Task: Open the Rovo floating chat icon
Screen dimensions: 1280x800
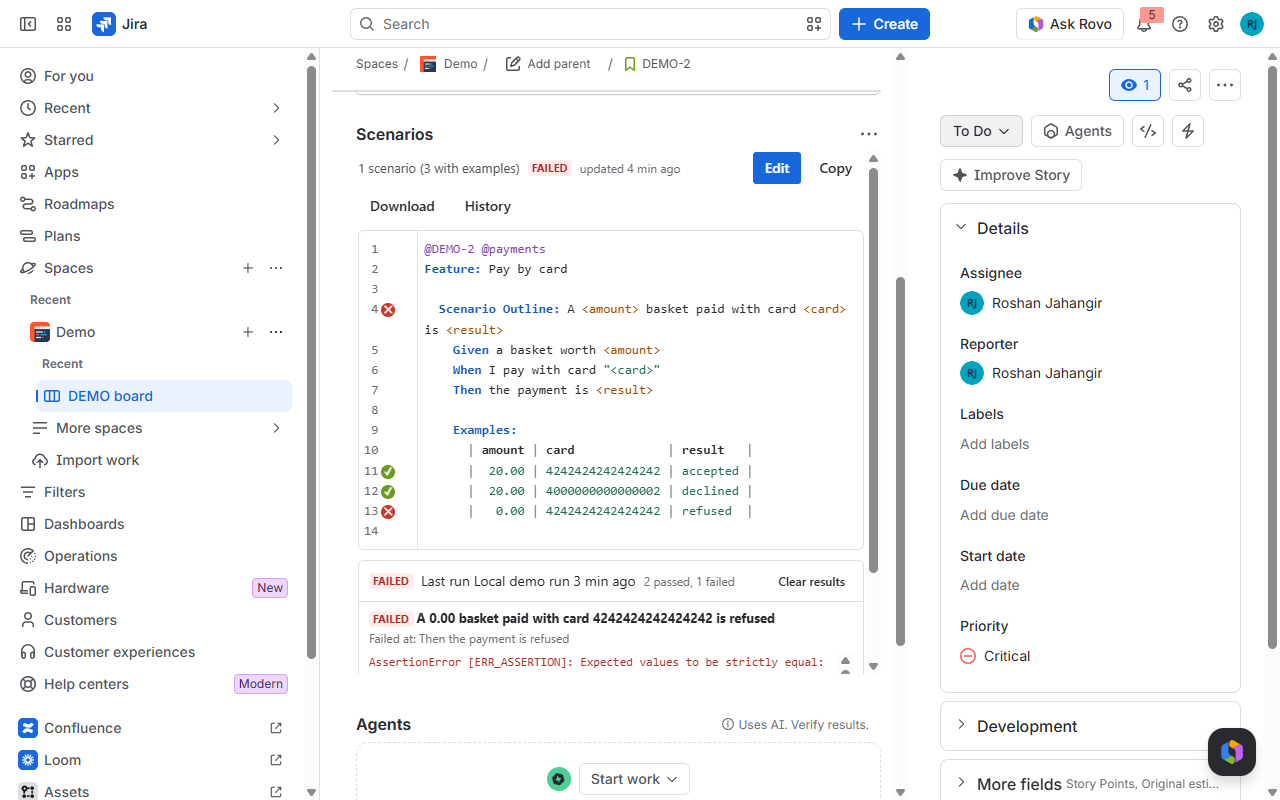Action: click(1232, 752)
